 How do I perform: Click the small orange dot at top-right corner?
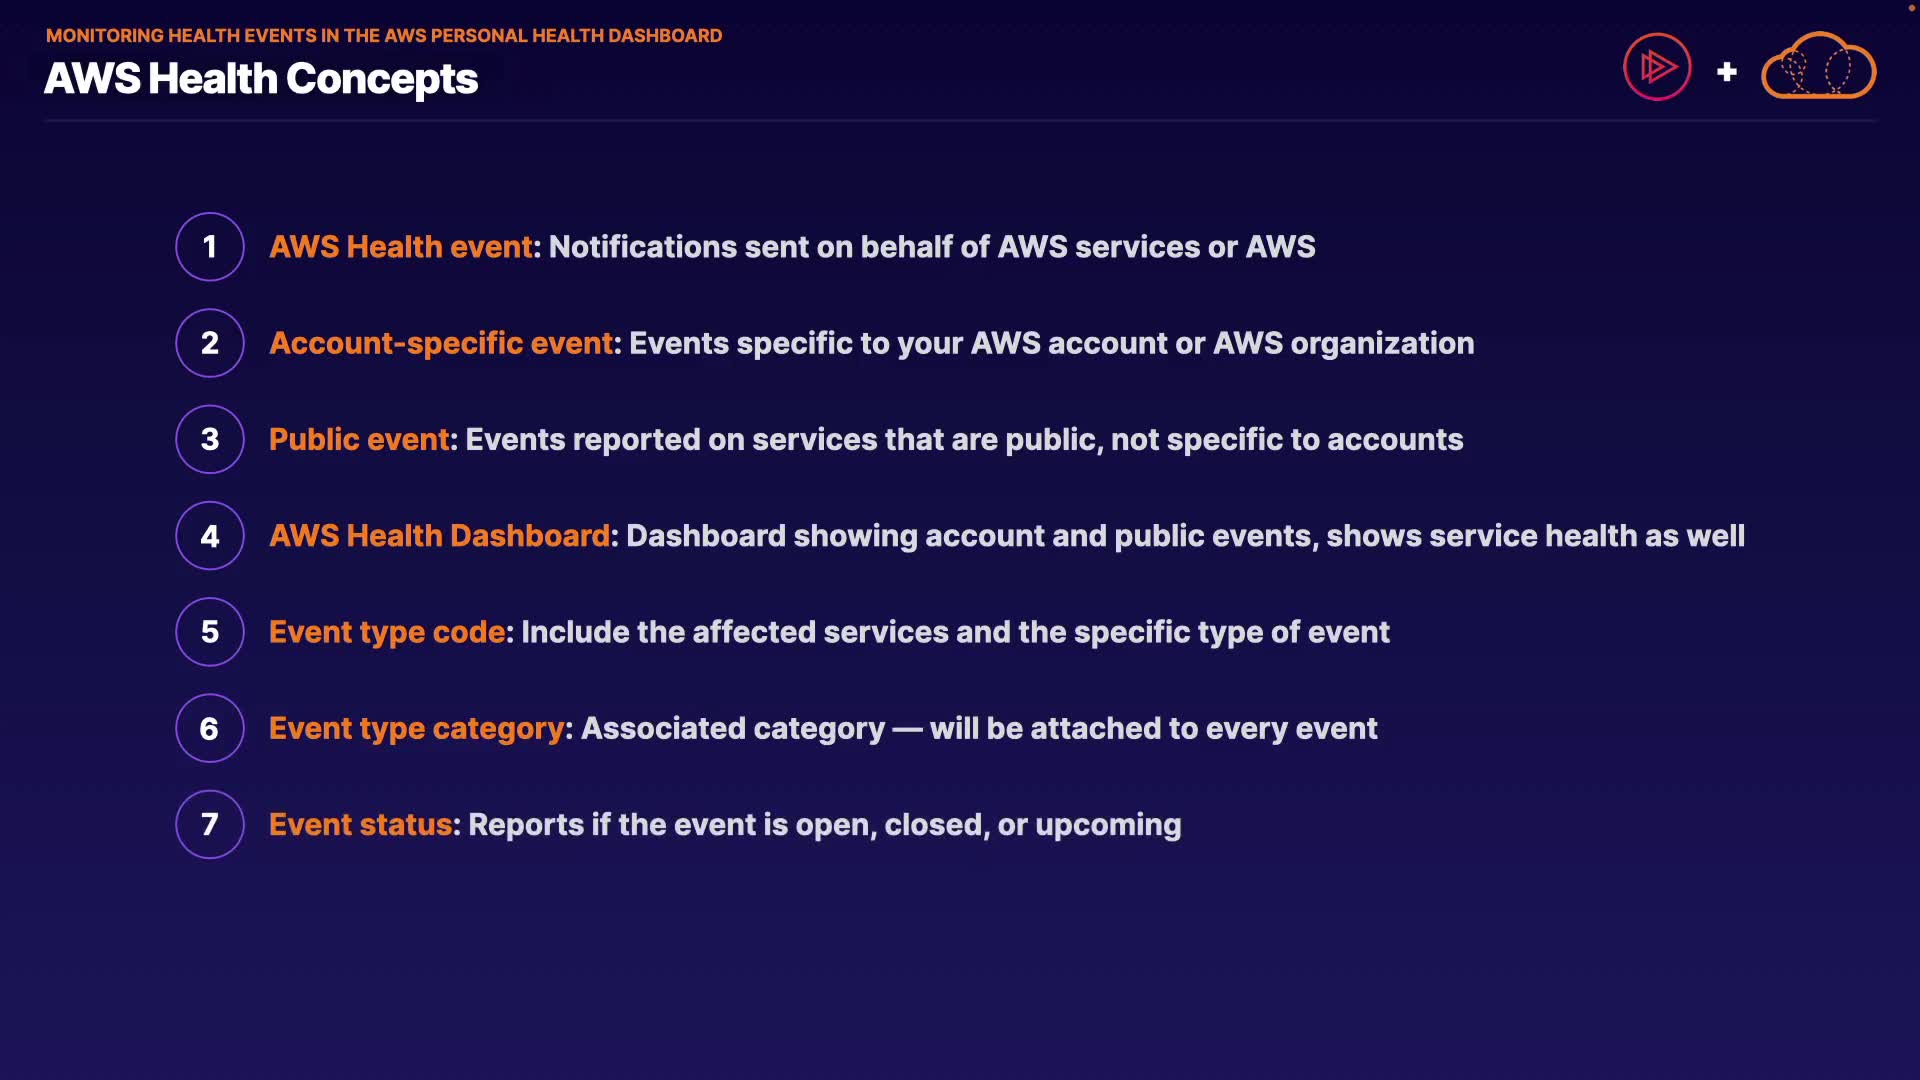[1911, 7]
